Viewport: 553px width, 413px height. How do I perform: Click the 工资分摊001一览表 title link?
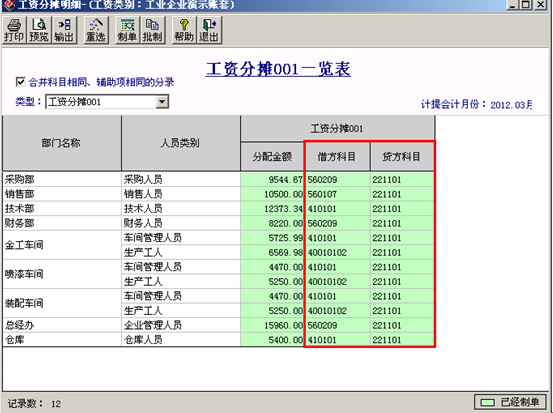[x=278, y=69]
